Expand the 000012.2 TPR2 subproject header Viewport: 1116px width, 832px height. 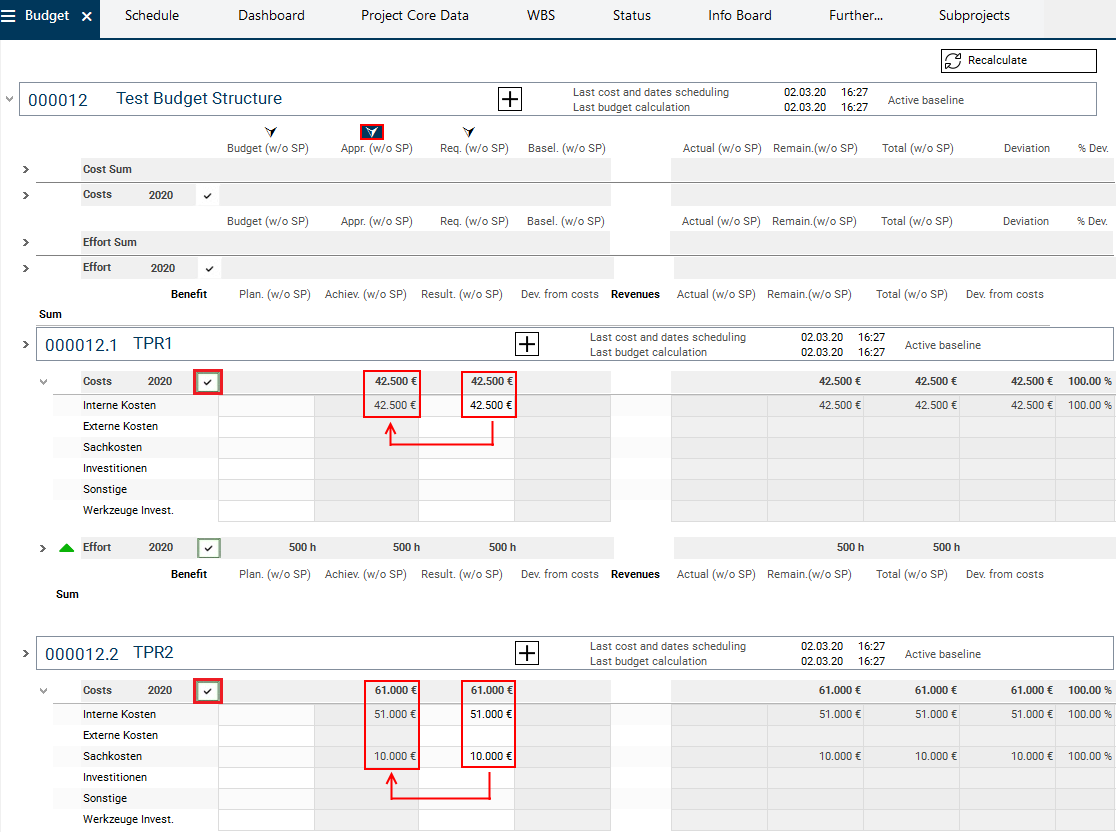coord(26,654)
